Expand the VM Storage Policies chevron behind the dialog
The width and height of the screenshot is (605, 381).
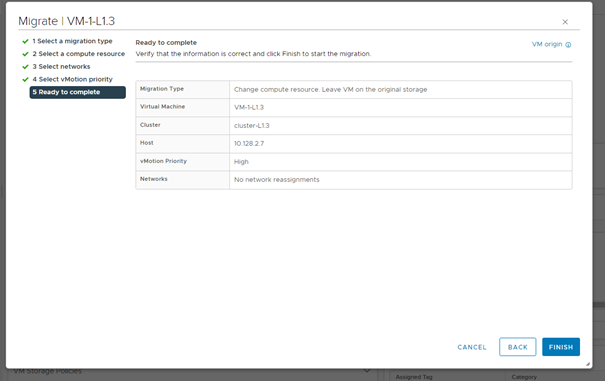coord(367,371)
